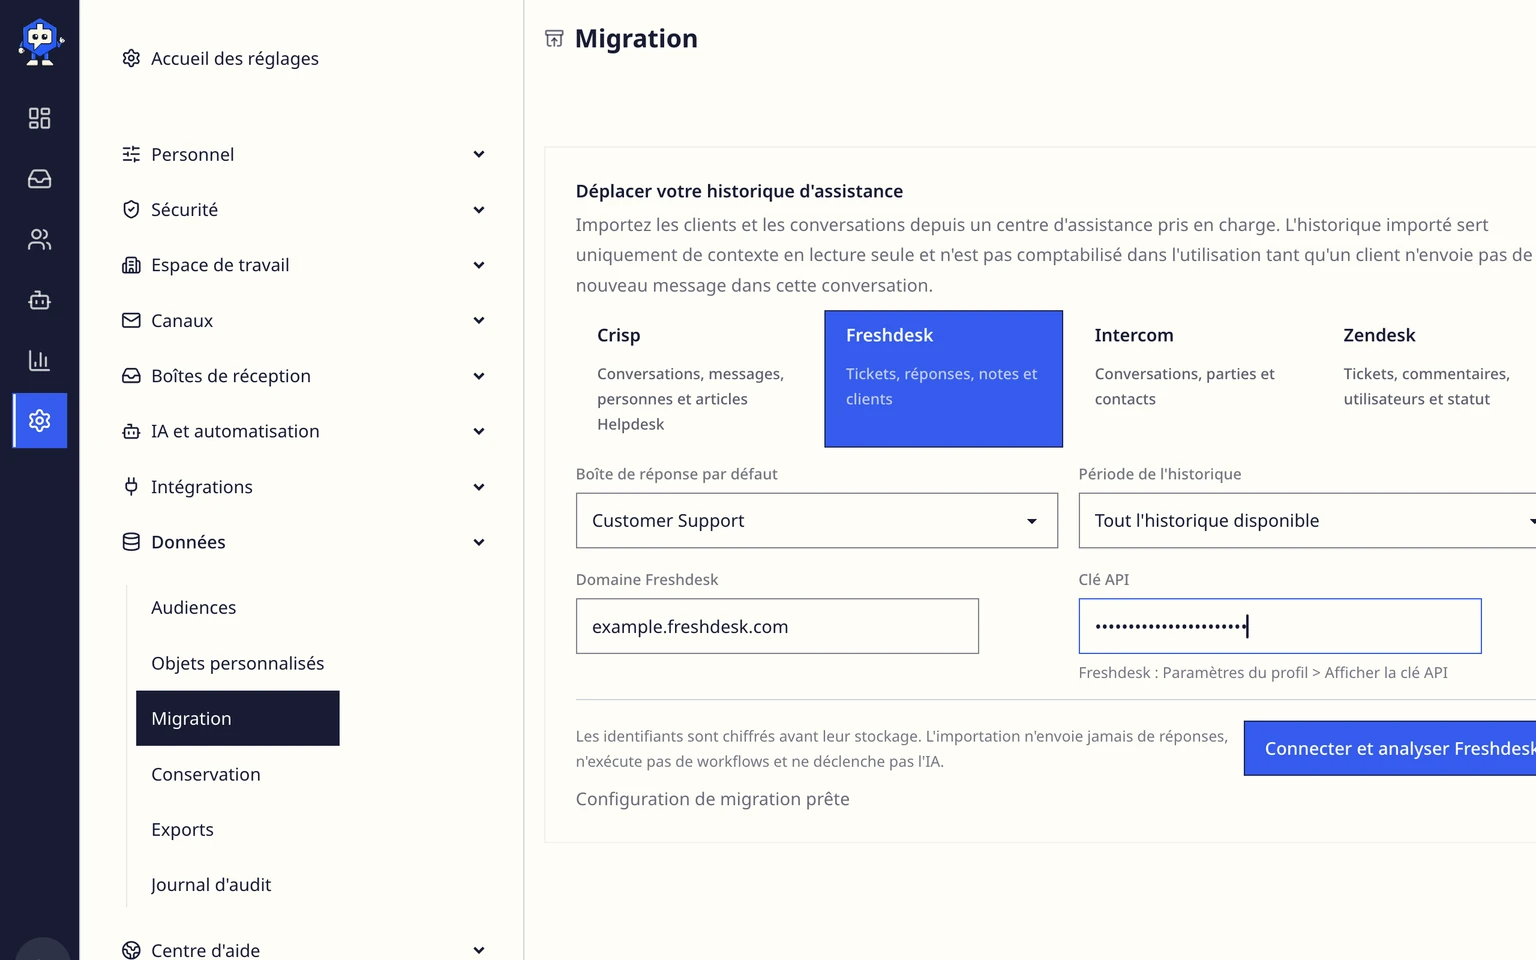The image size is (1536, 960).
Task: Open the dashboard grid icon
Action: (39, 118)
